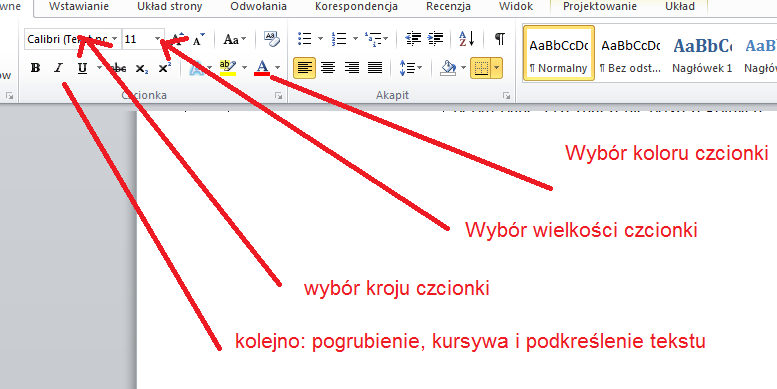Justify the paragraph text
The height and width of the screenshot is (389, 777).
pyautogui.click(x=376, y=67)
